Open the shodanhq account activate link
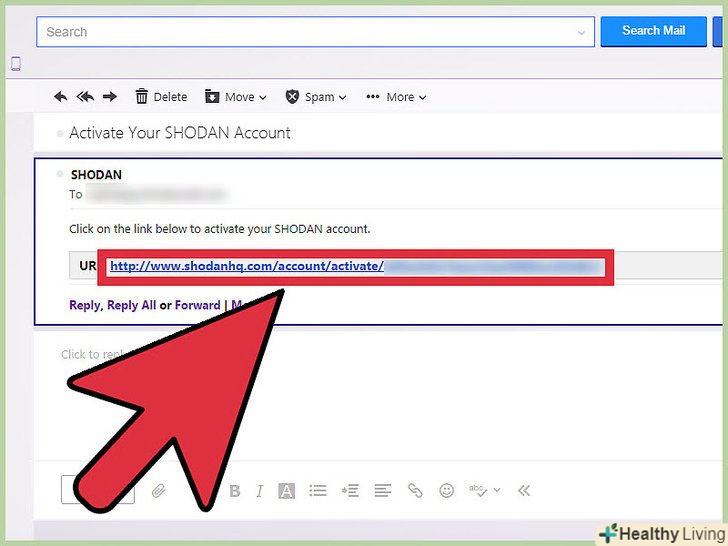The width and height of the screenshot is (728, 546). (x=247, y=266)
